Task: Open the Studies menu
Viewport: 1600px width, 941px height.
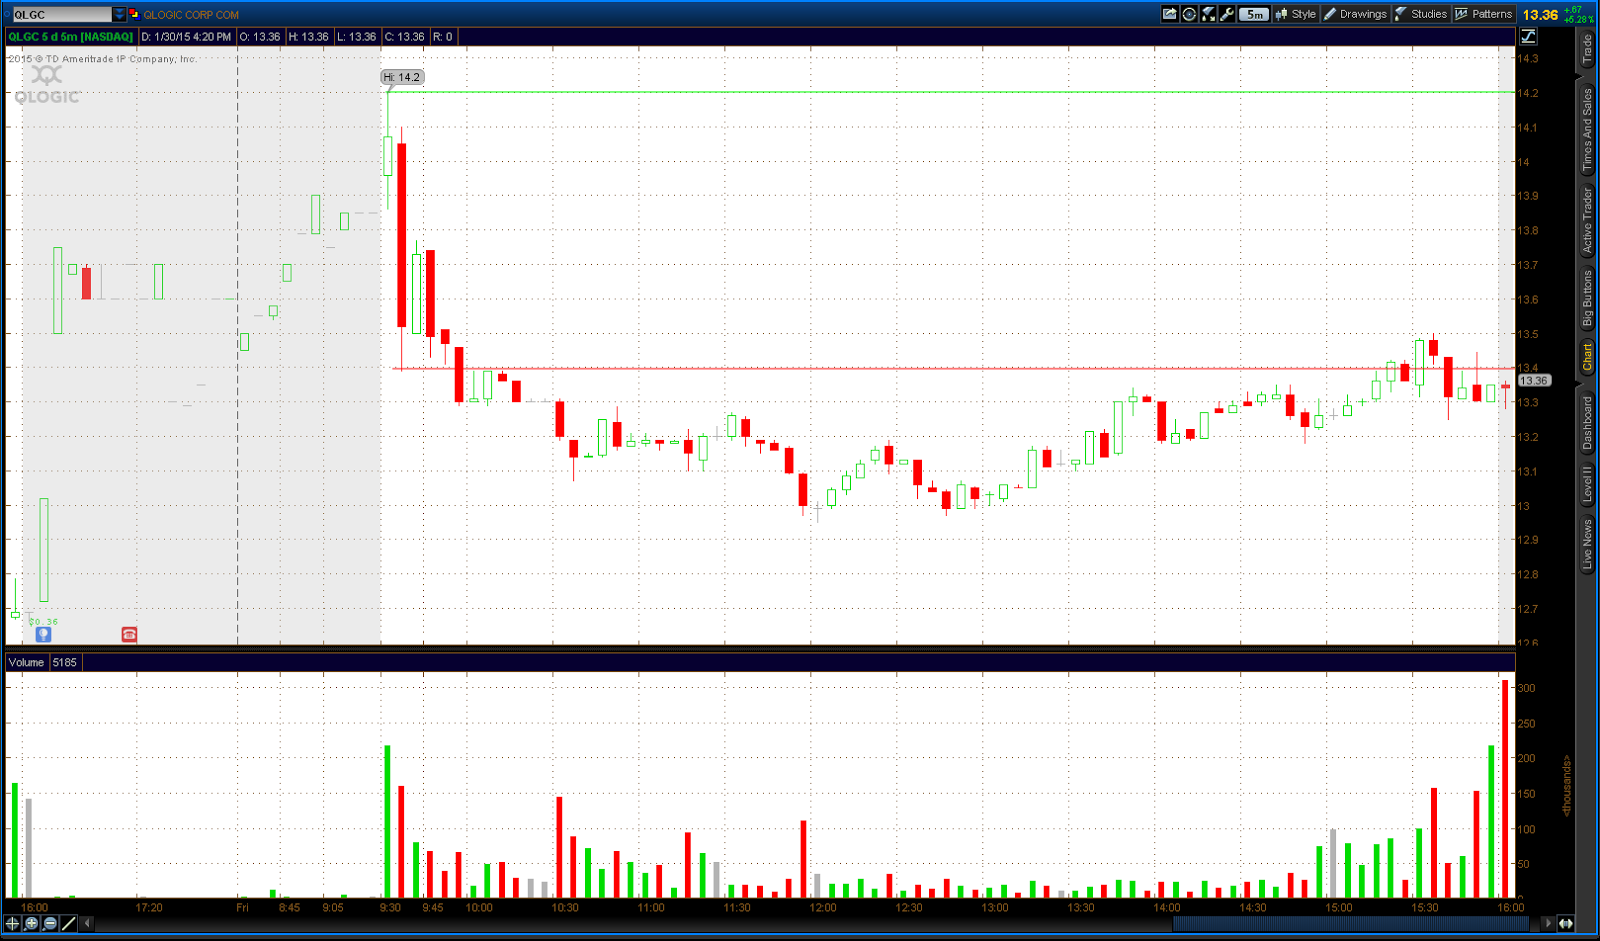Action: coord(1421,14)
